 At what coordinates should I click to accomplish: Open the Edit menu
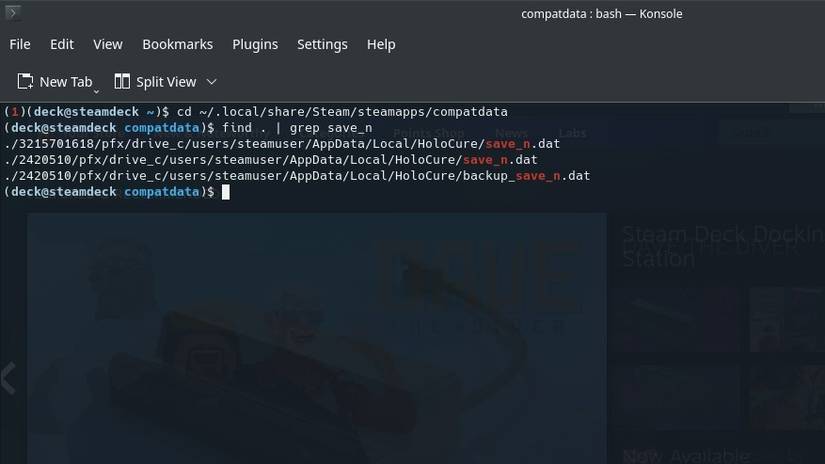point(62,45)
